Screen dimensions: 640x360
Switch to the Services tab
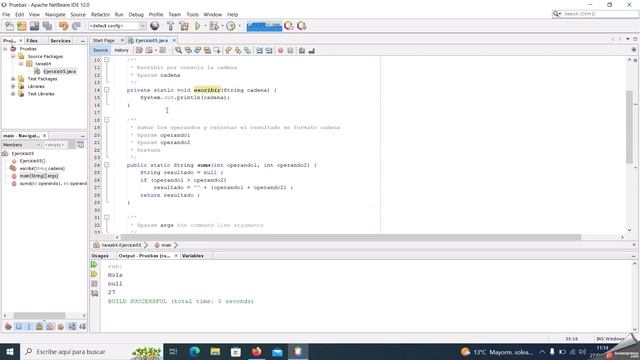pos(60,41)
